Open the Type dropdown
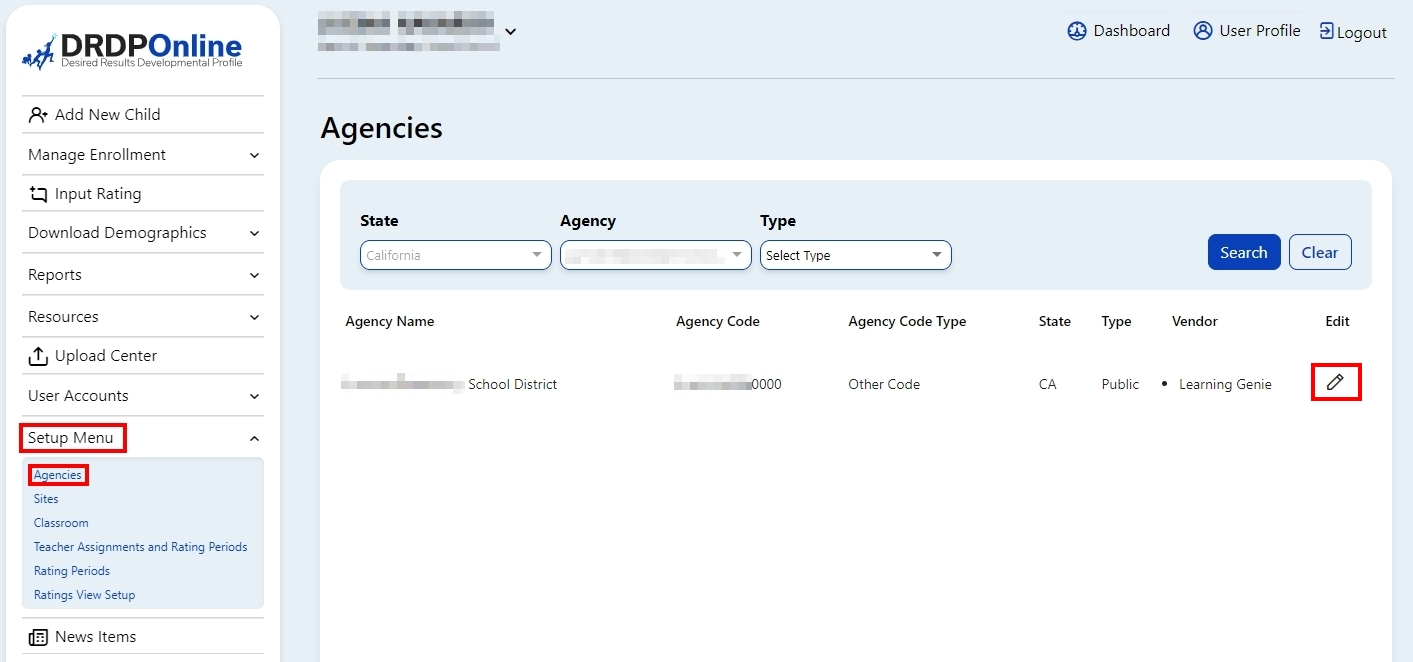The image size is (1413, 662). (x=855, y=255)
